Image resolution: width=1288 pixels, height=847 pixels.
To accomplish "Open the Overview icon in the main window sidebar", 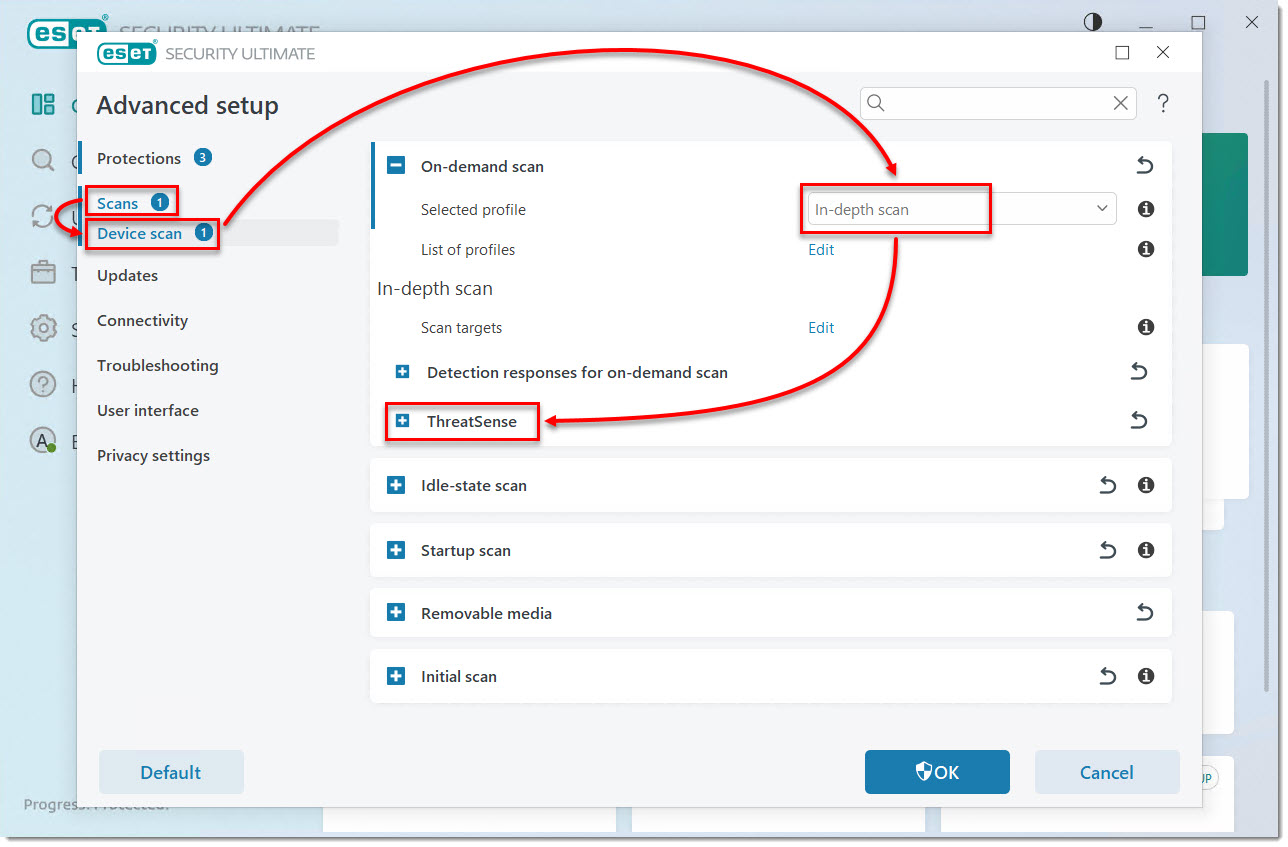I will pyautogui.click(x=43, y=104).
